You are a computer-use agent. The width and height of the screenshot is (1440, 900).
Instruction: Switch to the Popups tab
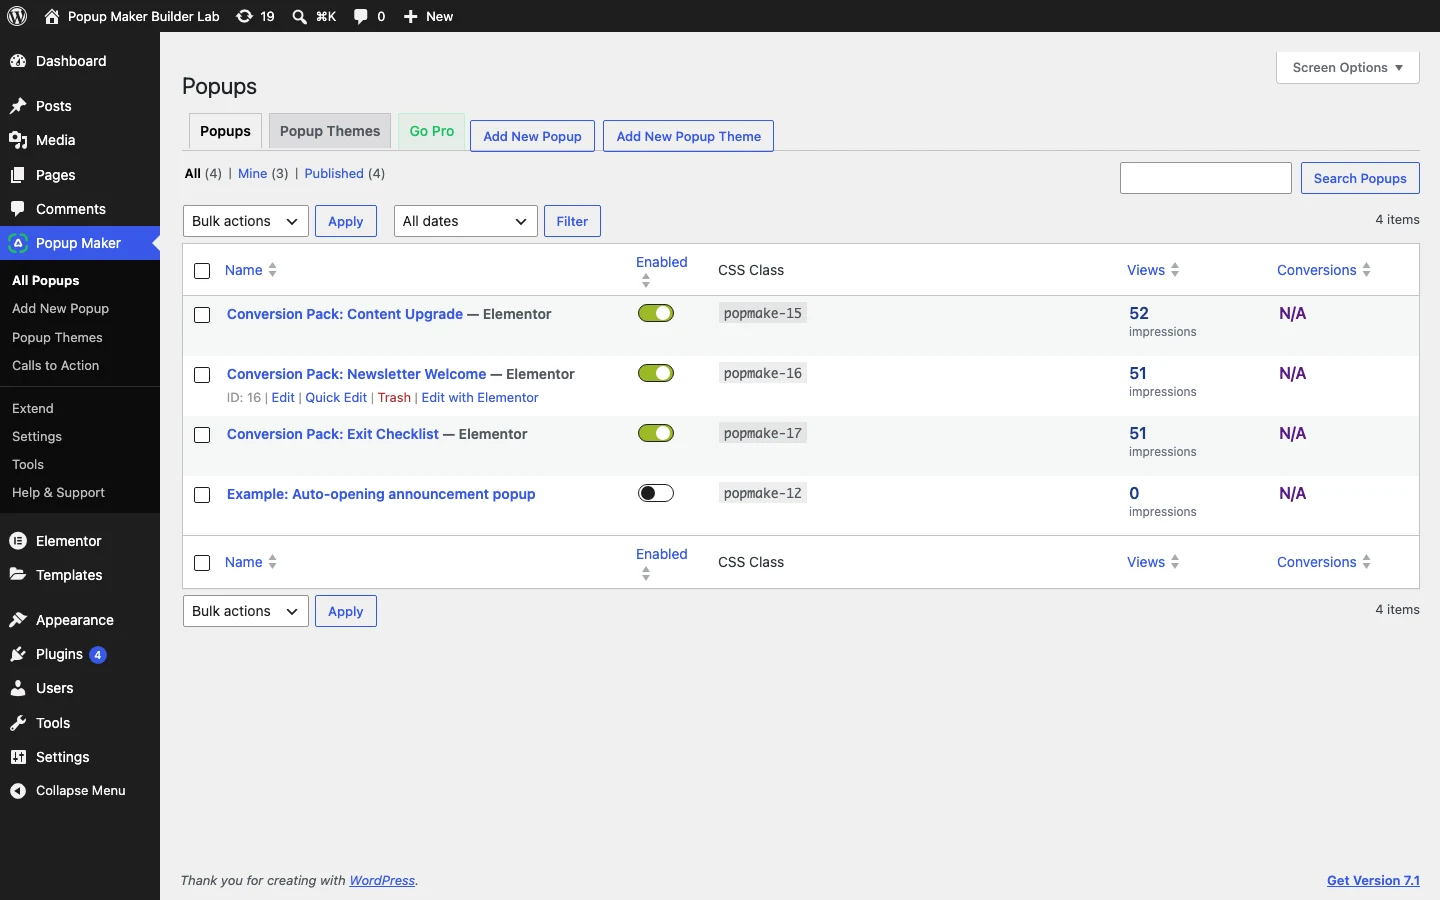pos(225,132)
